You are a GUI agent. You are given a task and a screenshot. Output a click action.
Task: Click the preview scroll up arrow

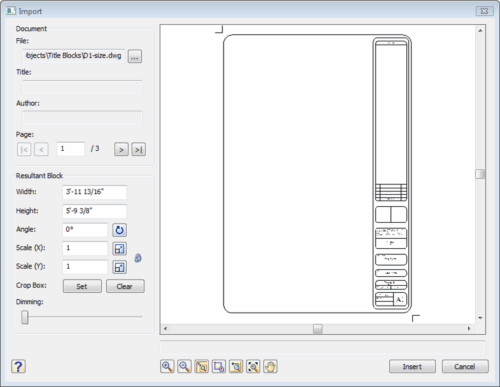(480, 30)
